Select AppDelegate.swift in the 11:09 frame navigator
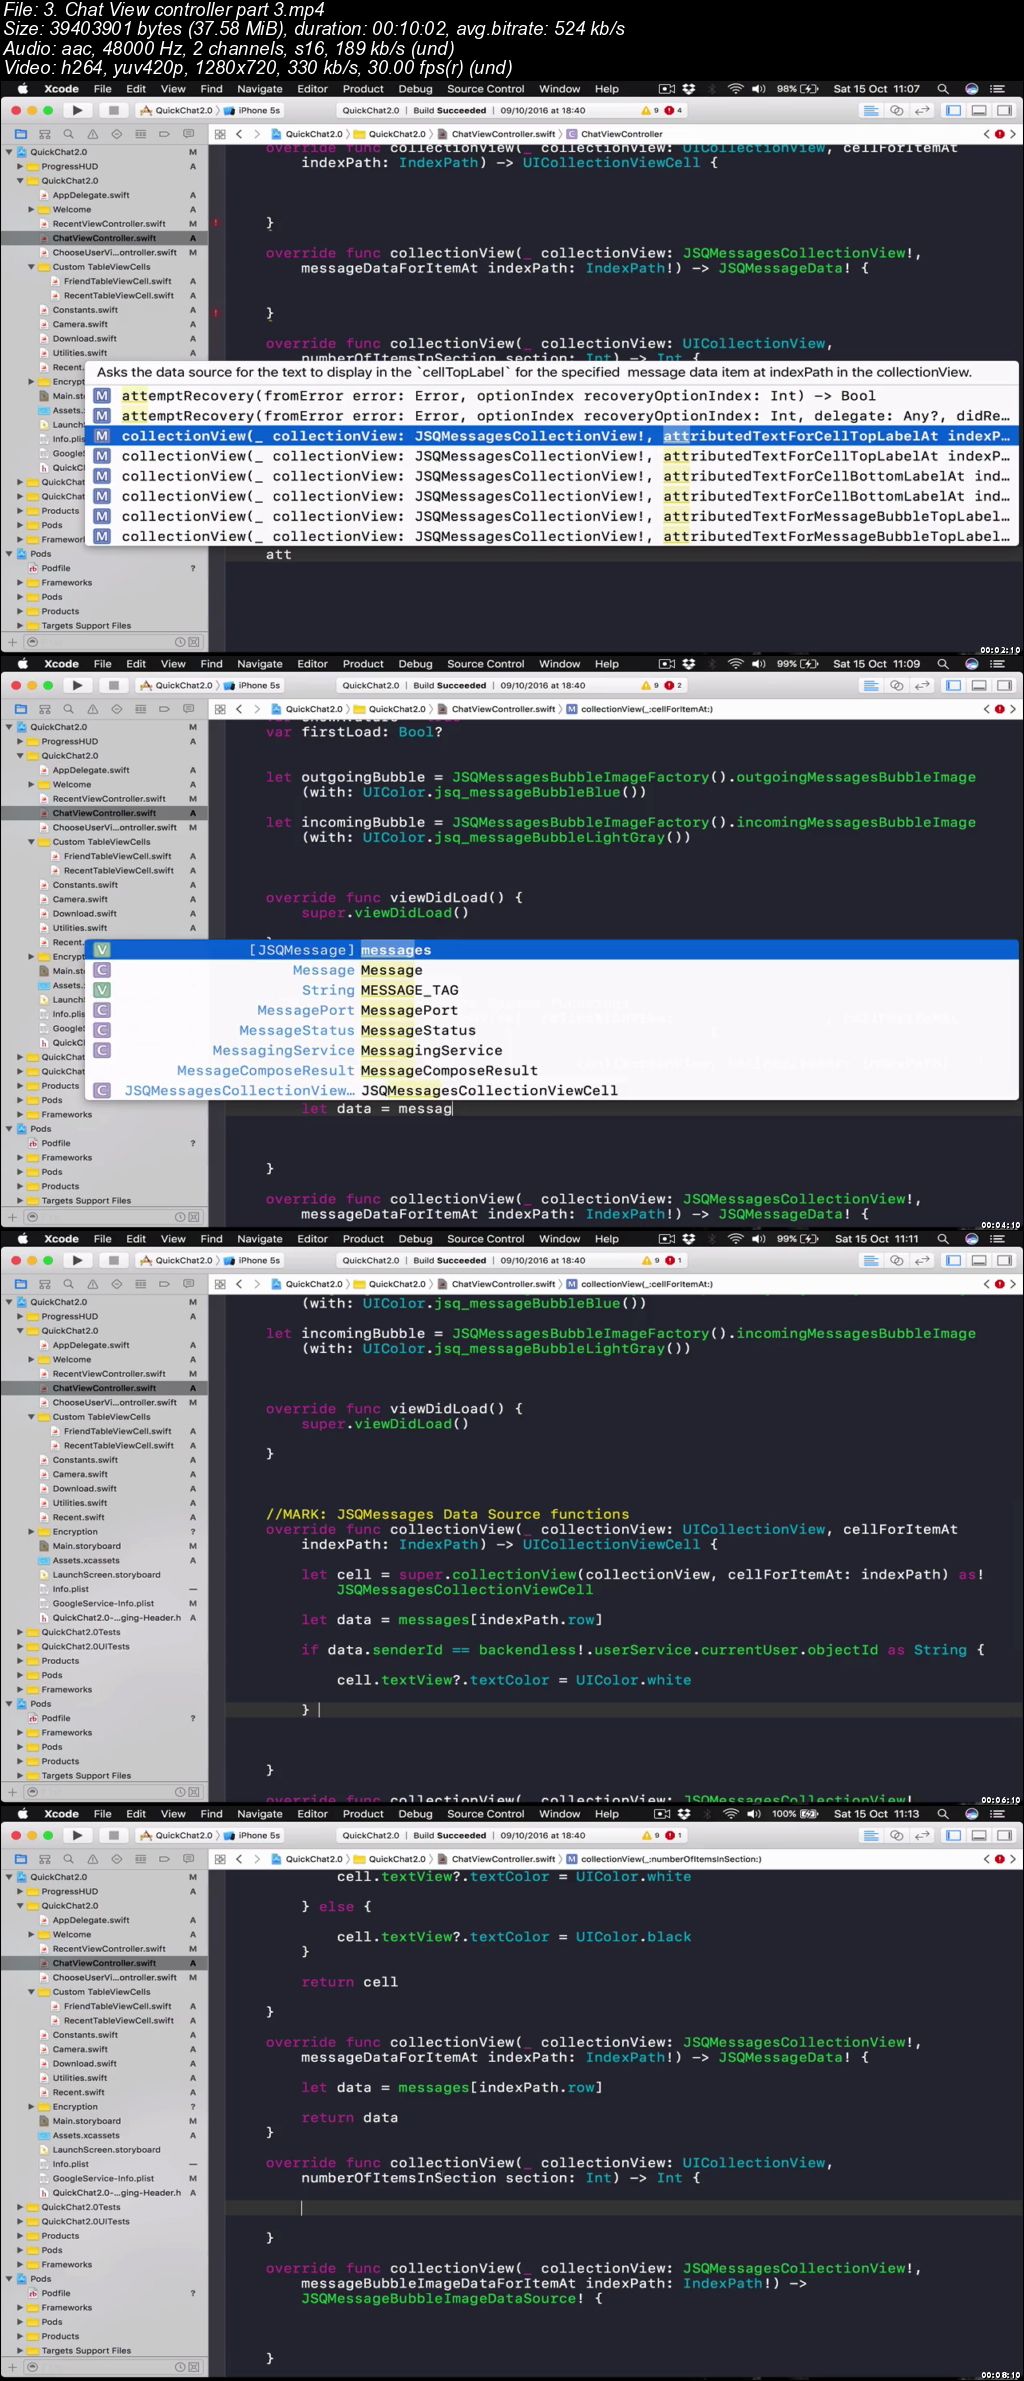 (x=91, y=770)
